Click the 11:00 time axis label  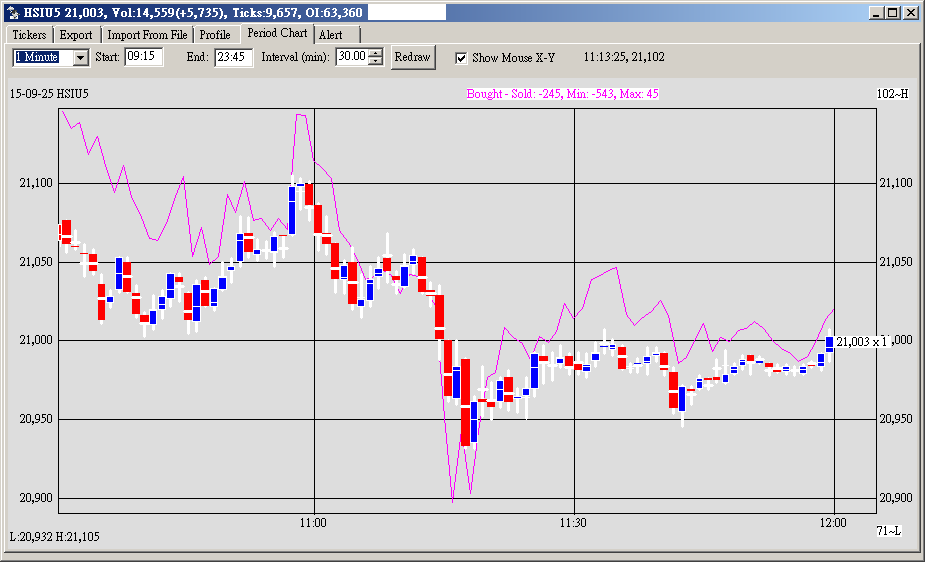click(x=313, y=523)
